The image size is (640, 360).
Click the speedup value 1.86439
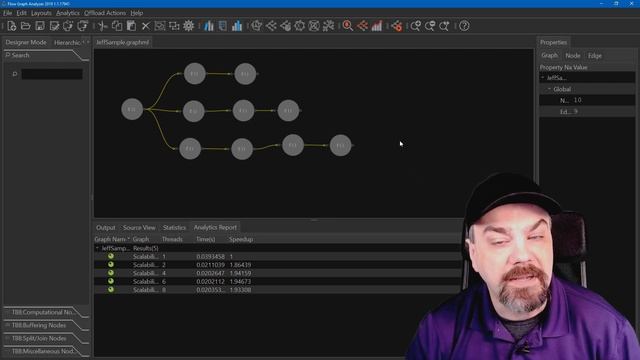[x=240, y=265]
